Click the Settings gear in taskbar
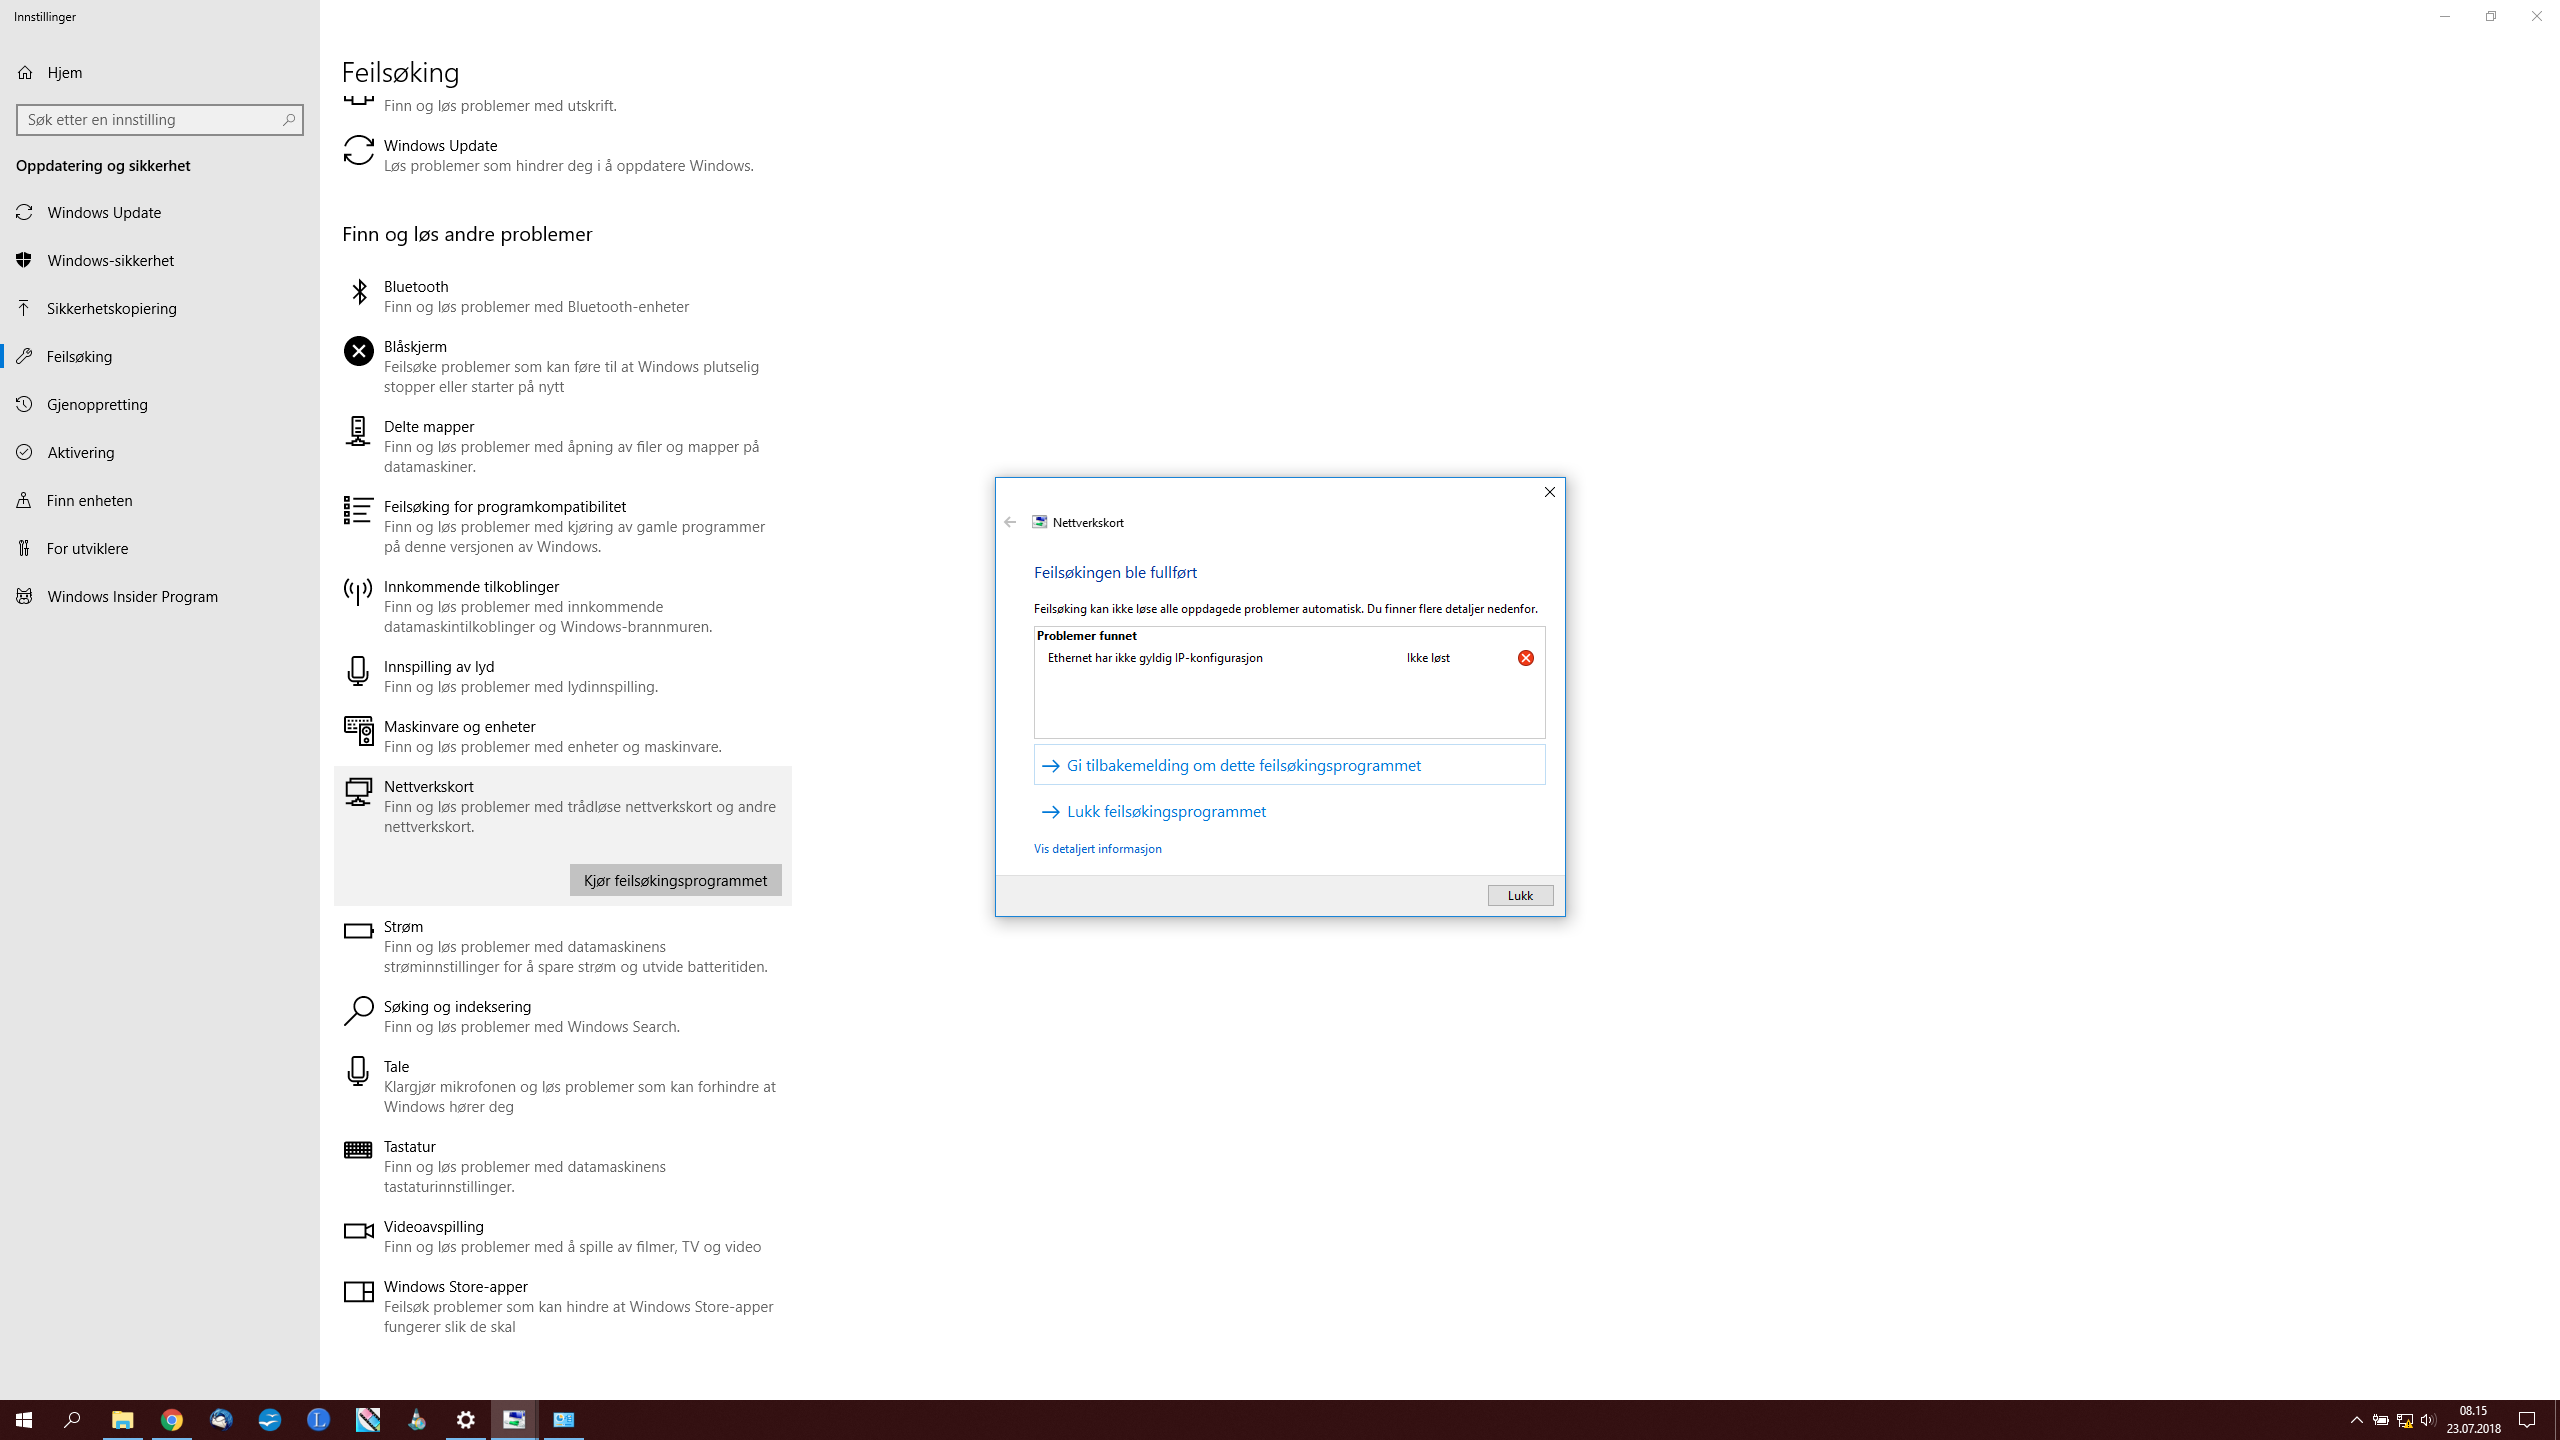 (466, 1420)
